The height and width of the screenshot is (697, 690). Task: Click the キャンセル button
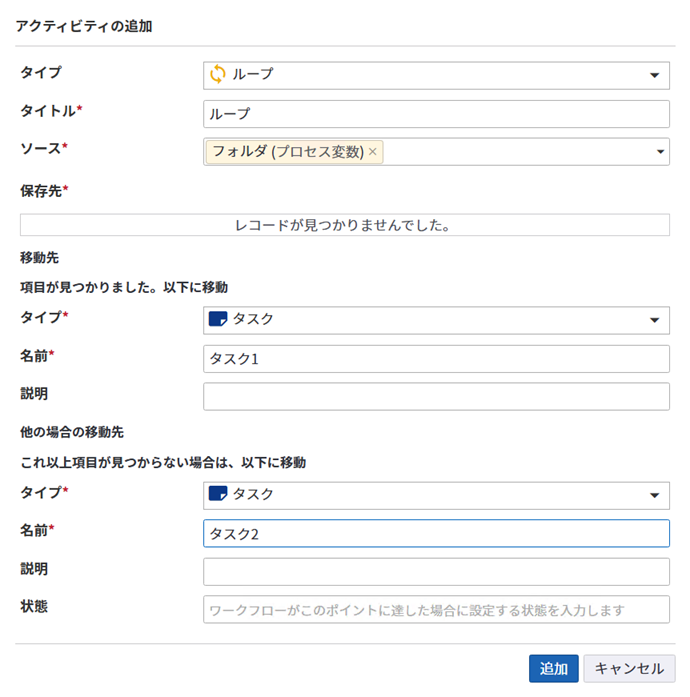pyautogui.click(x=629, y=669)
